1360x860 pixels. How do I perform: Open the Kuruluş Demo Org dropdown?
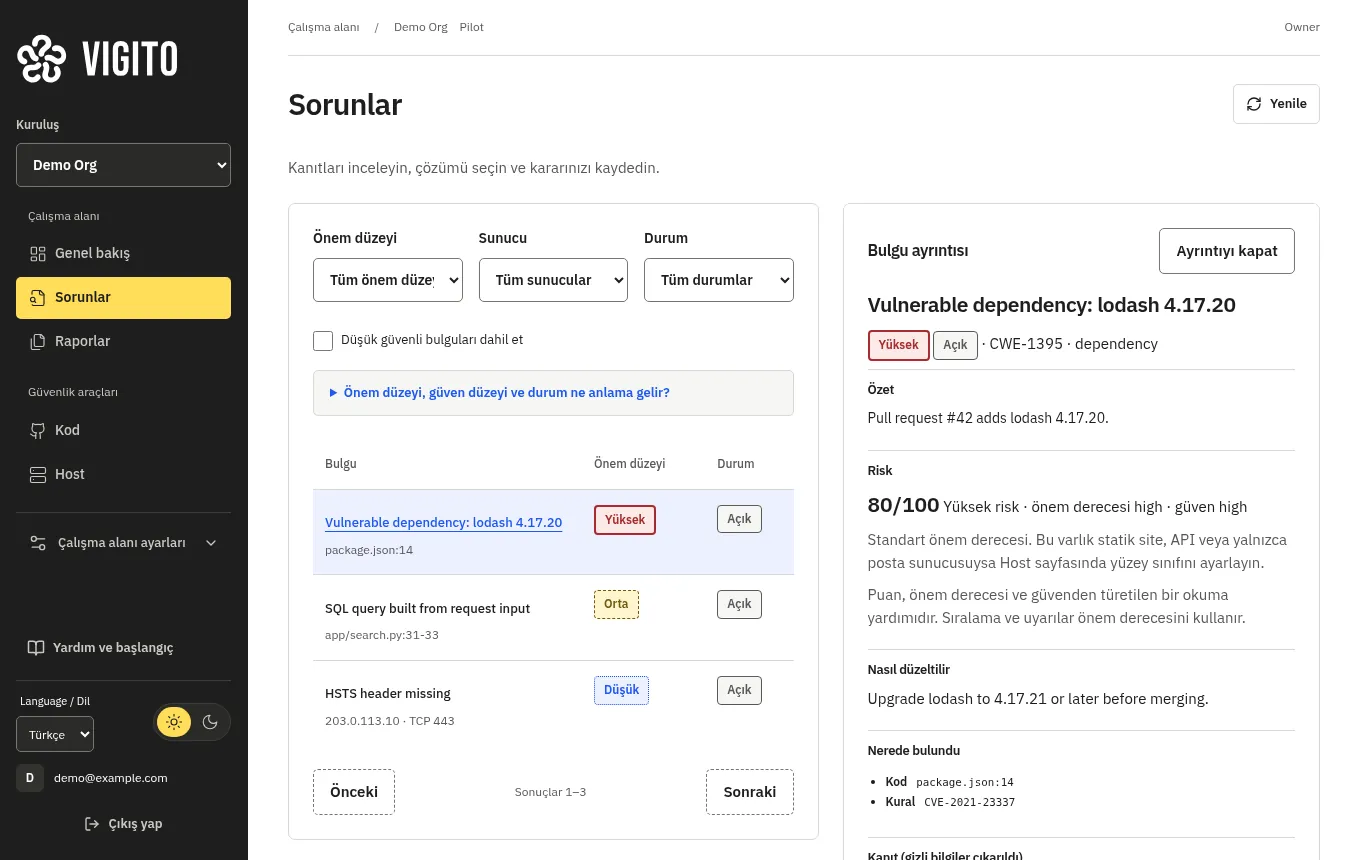click(x=123, y=165)
